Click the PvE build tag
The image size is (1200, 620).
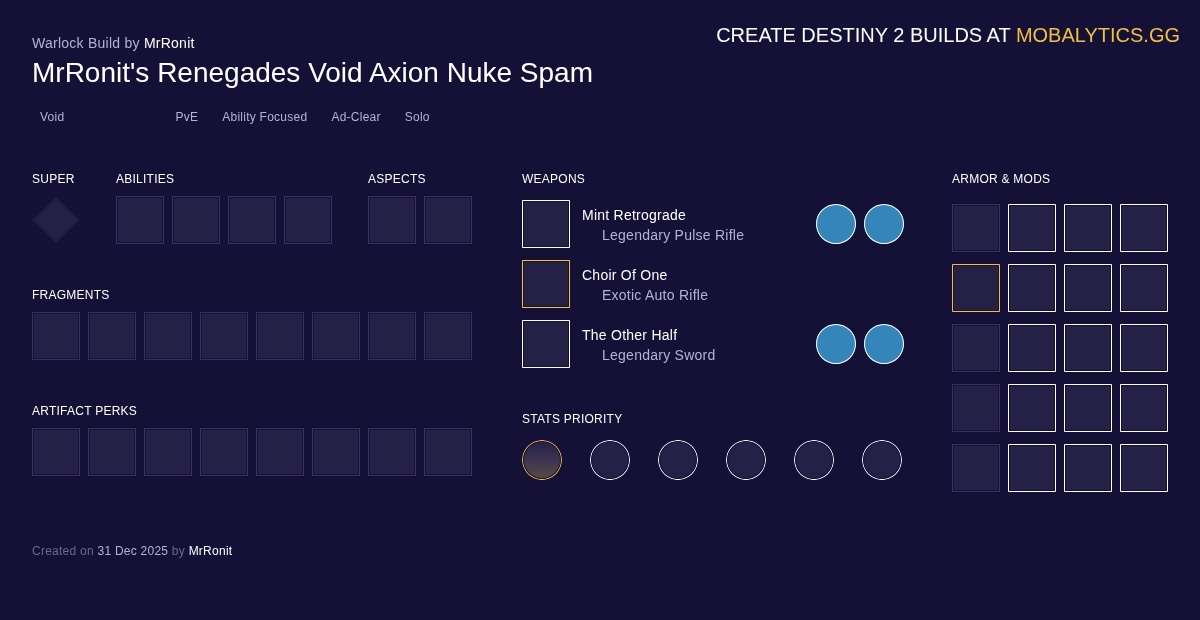186,117
